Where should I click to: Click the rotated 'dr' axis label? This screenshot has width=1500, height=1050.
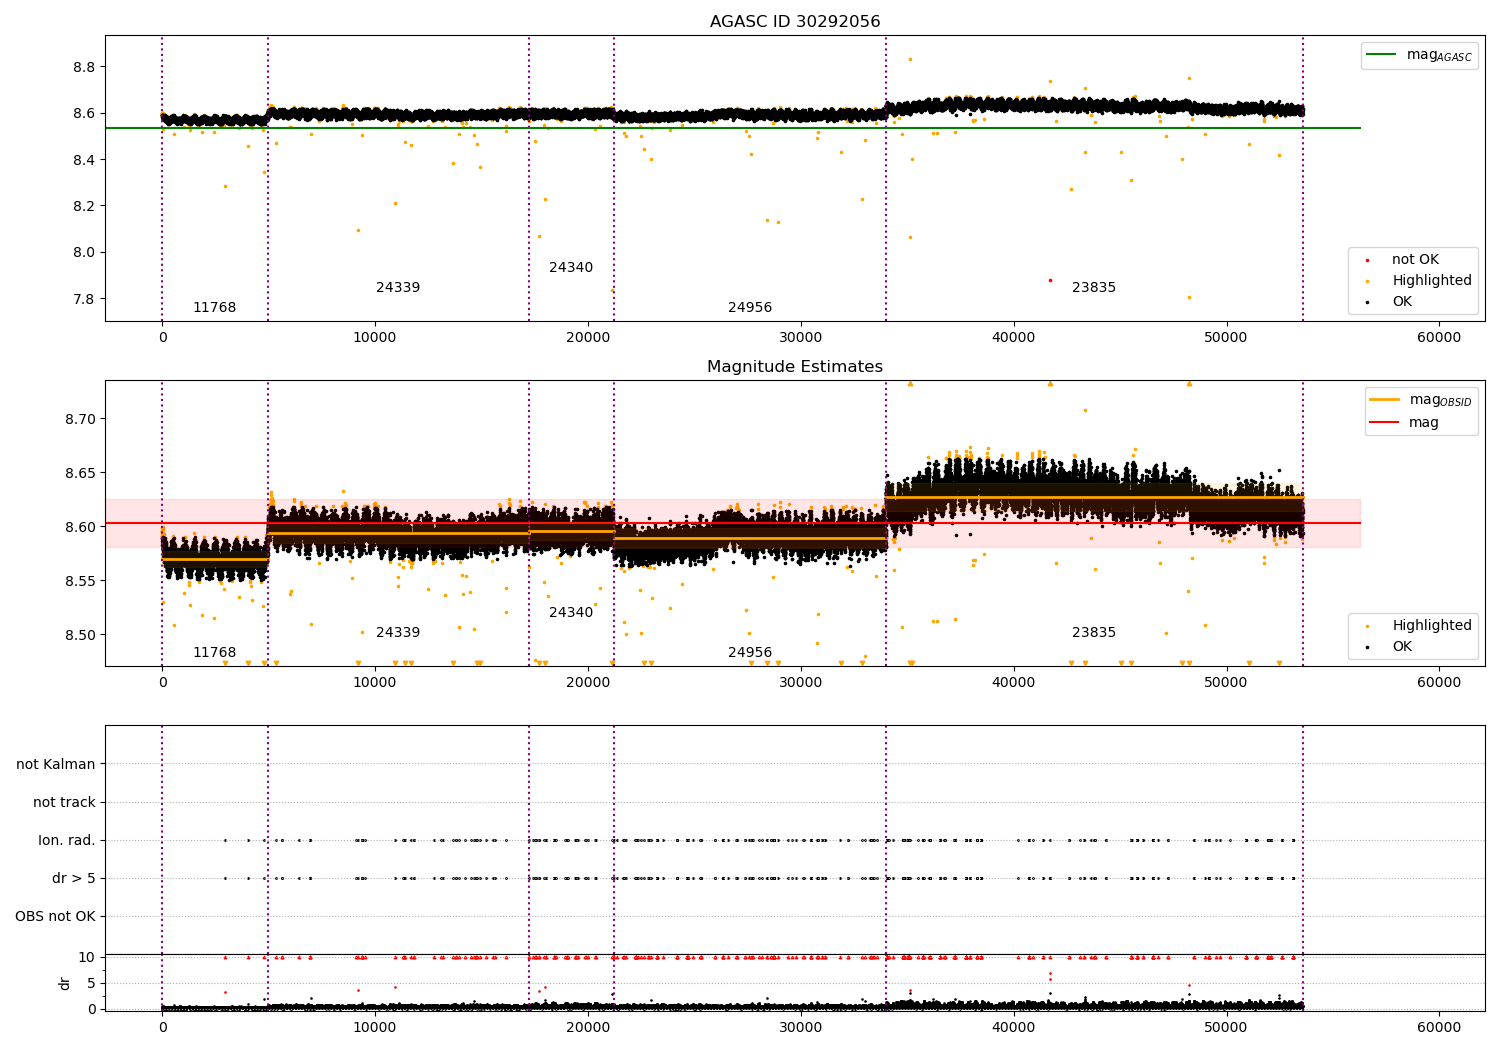[x=65, y=983]
